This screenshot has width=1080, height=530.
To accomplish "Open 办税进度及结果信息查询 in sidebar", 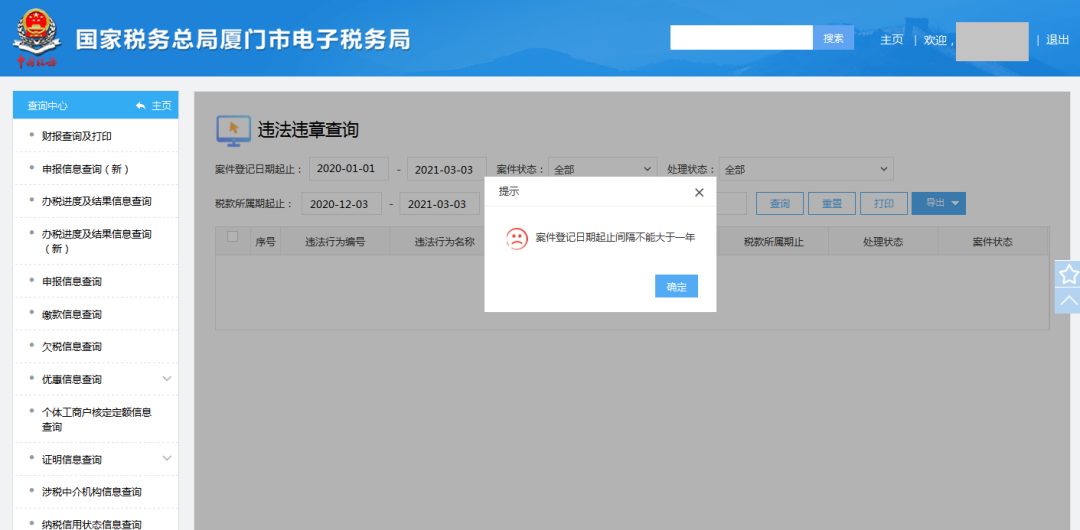I will [x=97, y=201].
